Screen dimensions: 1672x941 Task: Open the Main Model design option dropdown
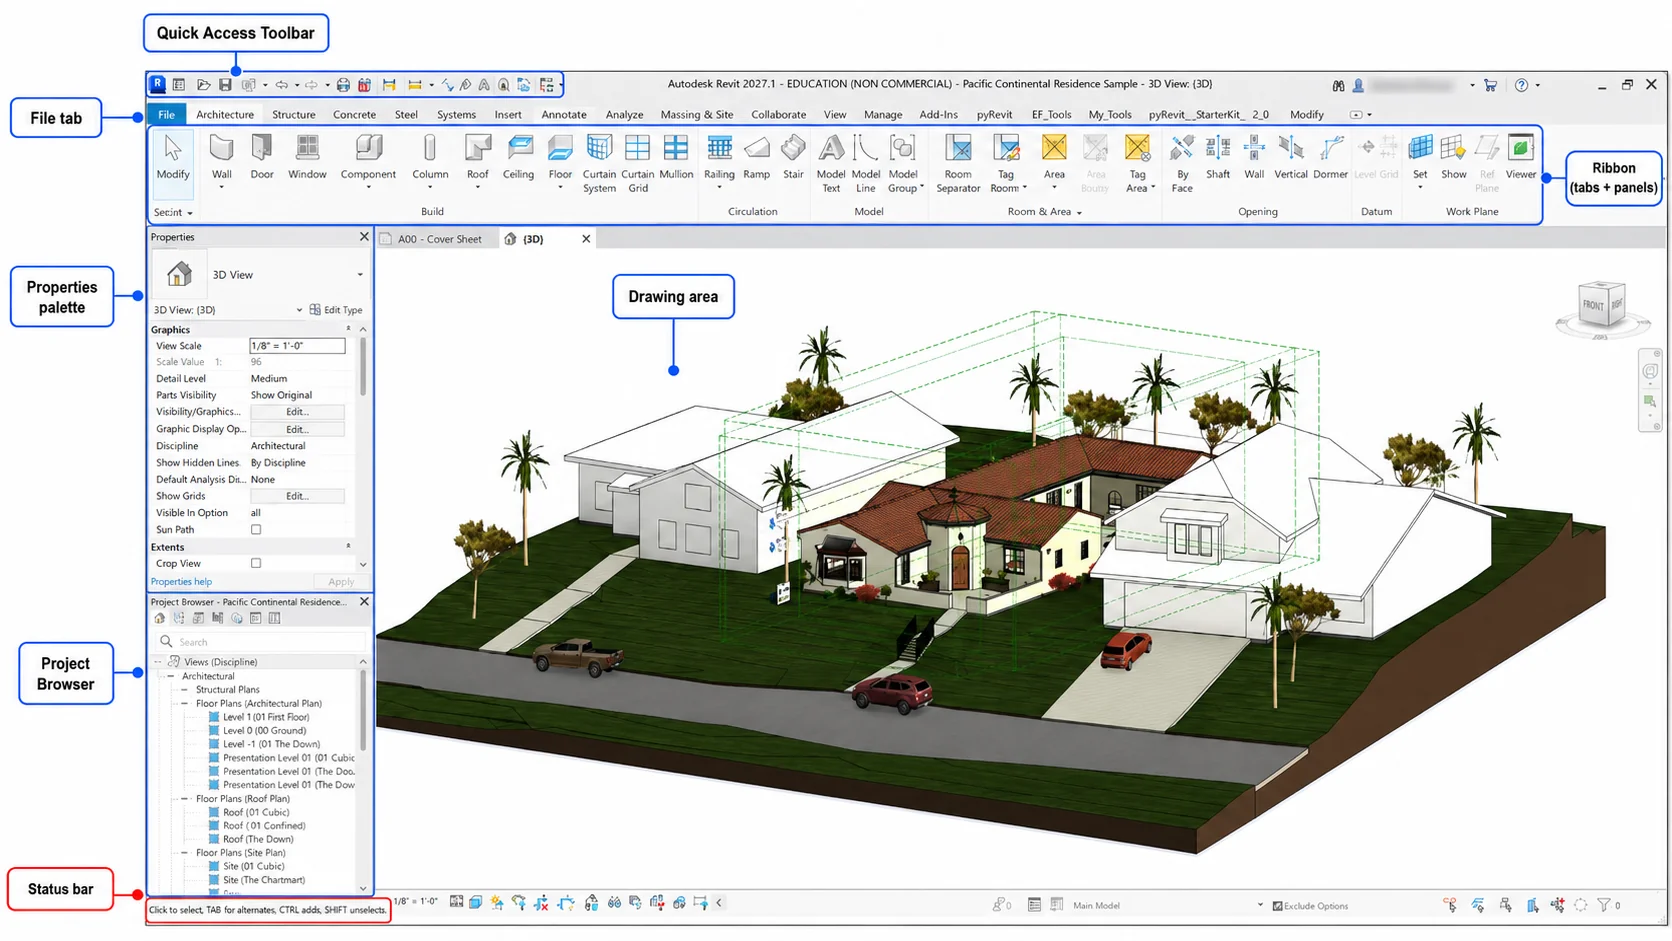(1259, 906)
